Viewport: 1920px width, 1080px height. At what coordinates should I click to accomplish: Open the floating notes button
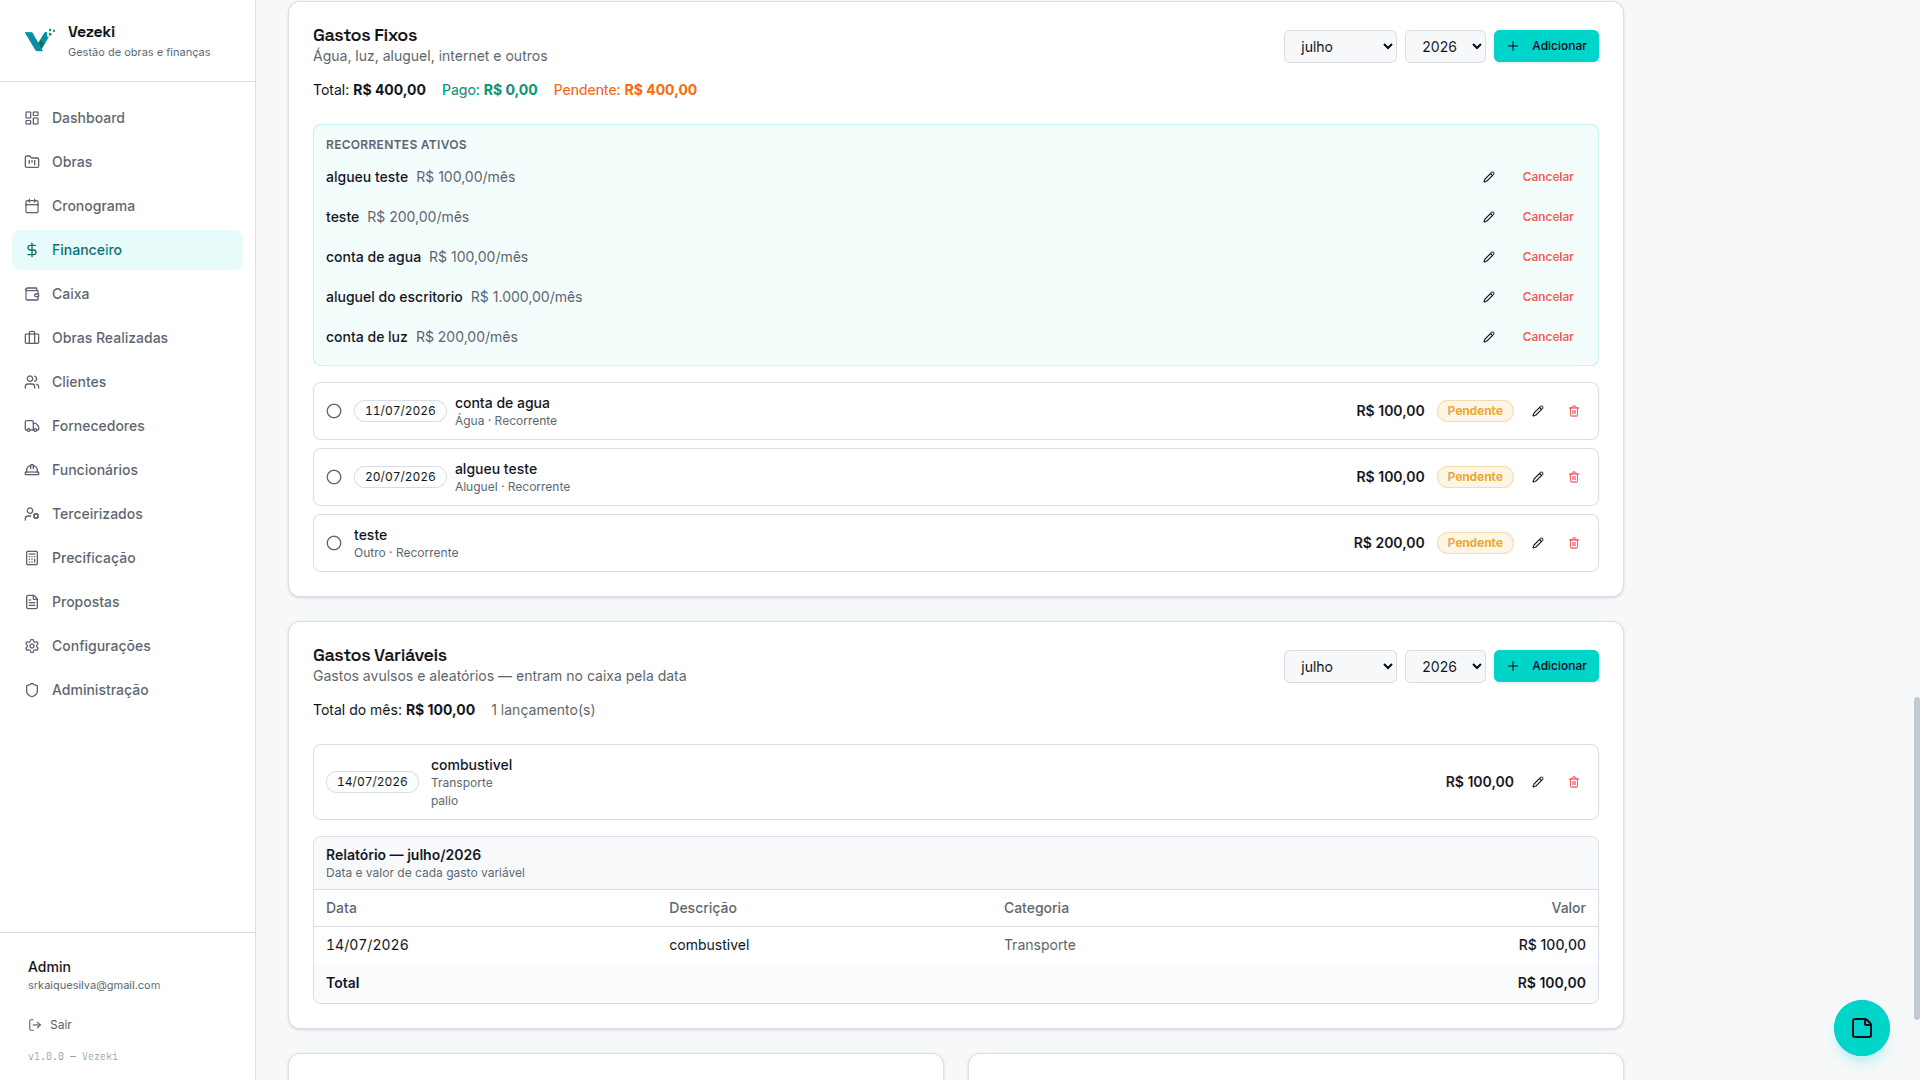click(x=1861, y=1028)
